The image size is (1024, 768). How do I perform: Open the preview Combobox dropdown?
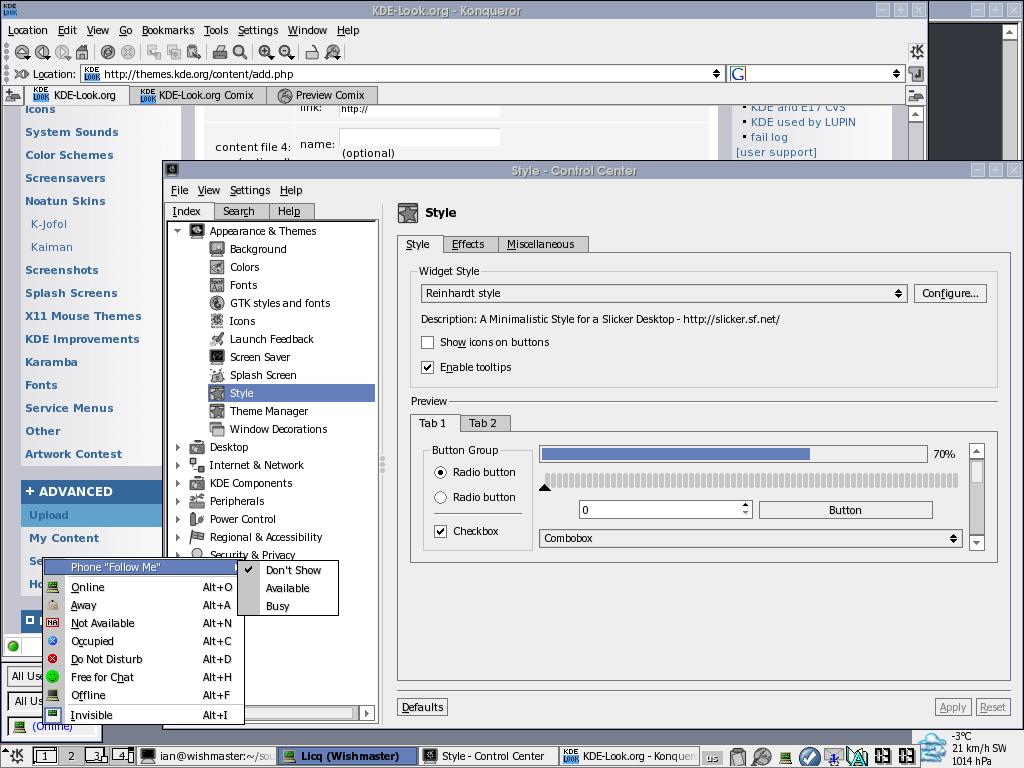(x=750, y=538)
